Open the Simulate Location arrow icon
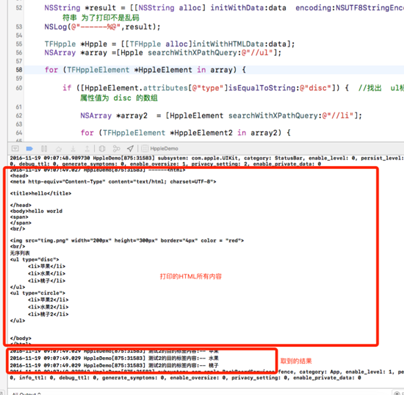Image resolution: width=404 pixels, height=395 pixels. pos(130,148)
